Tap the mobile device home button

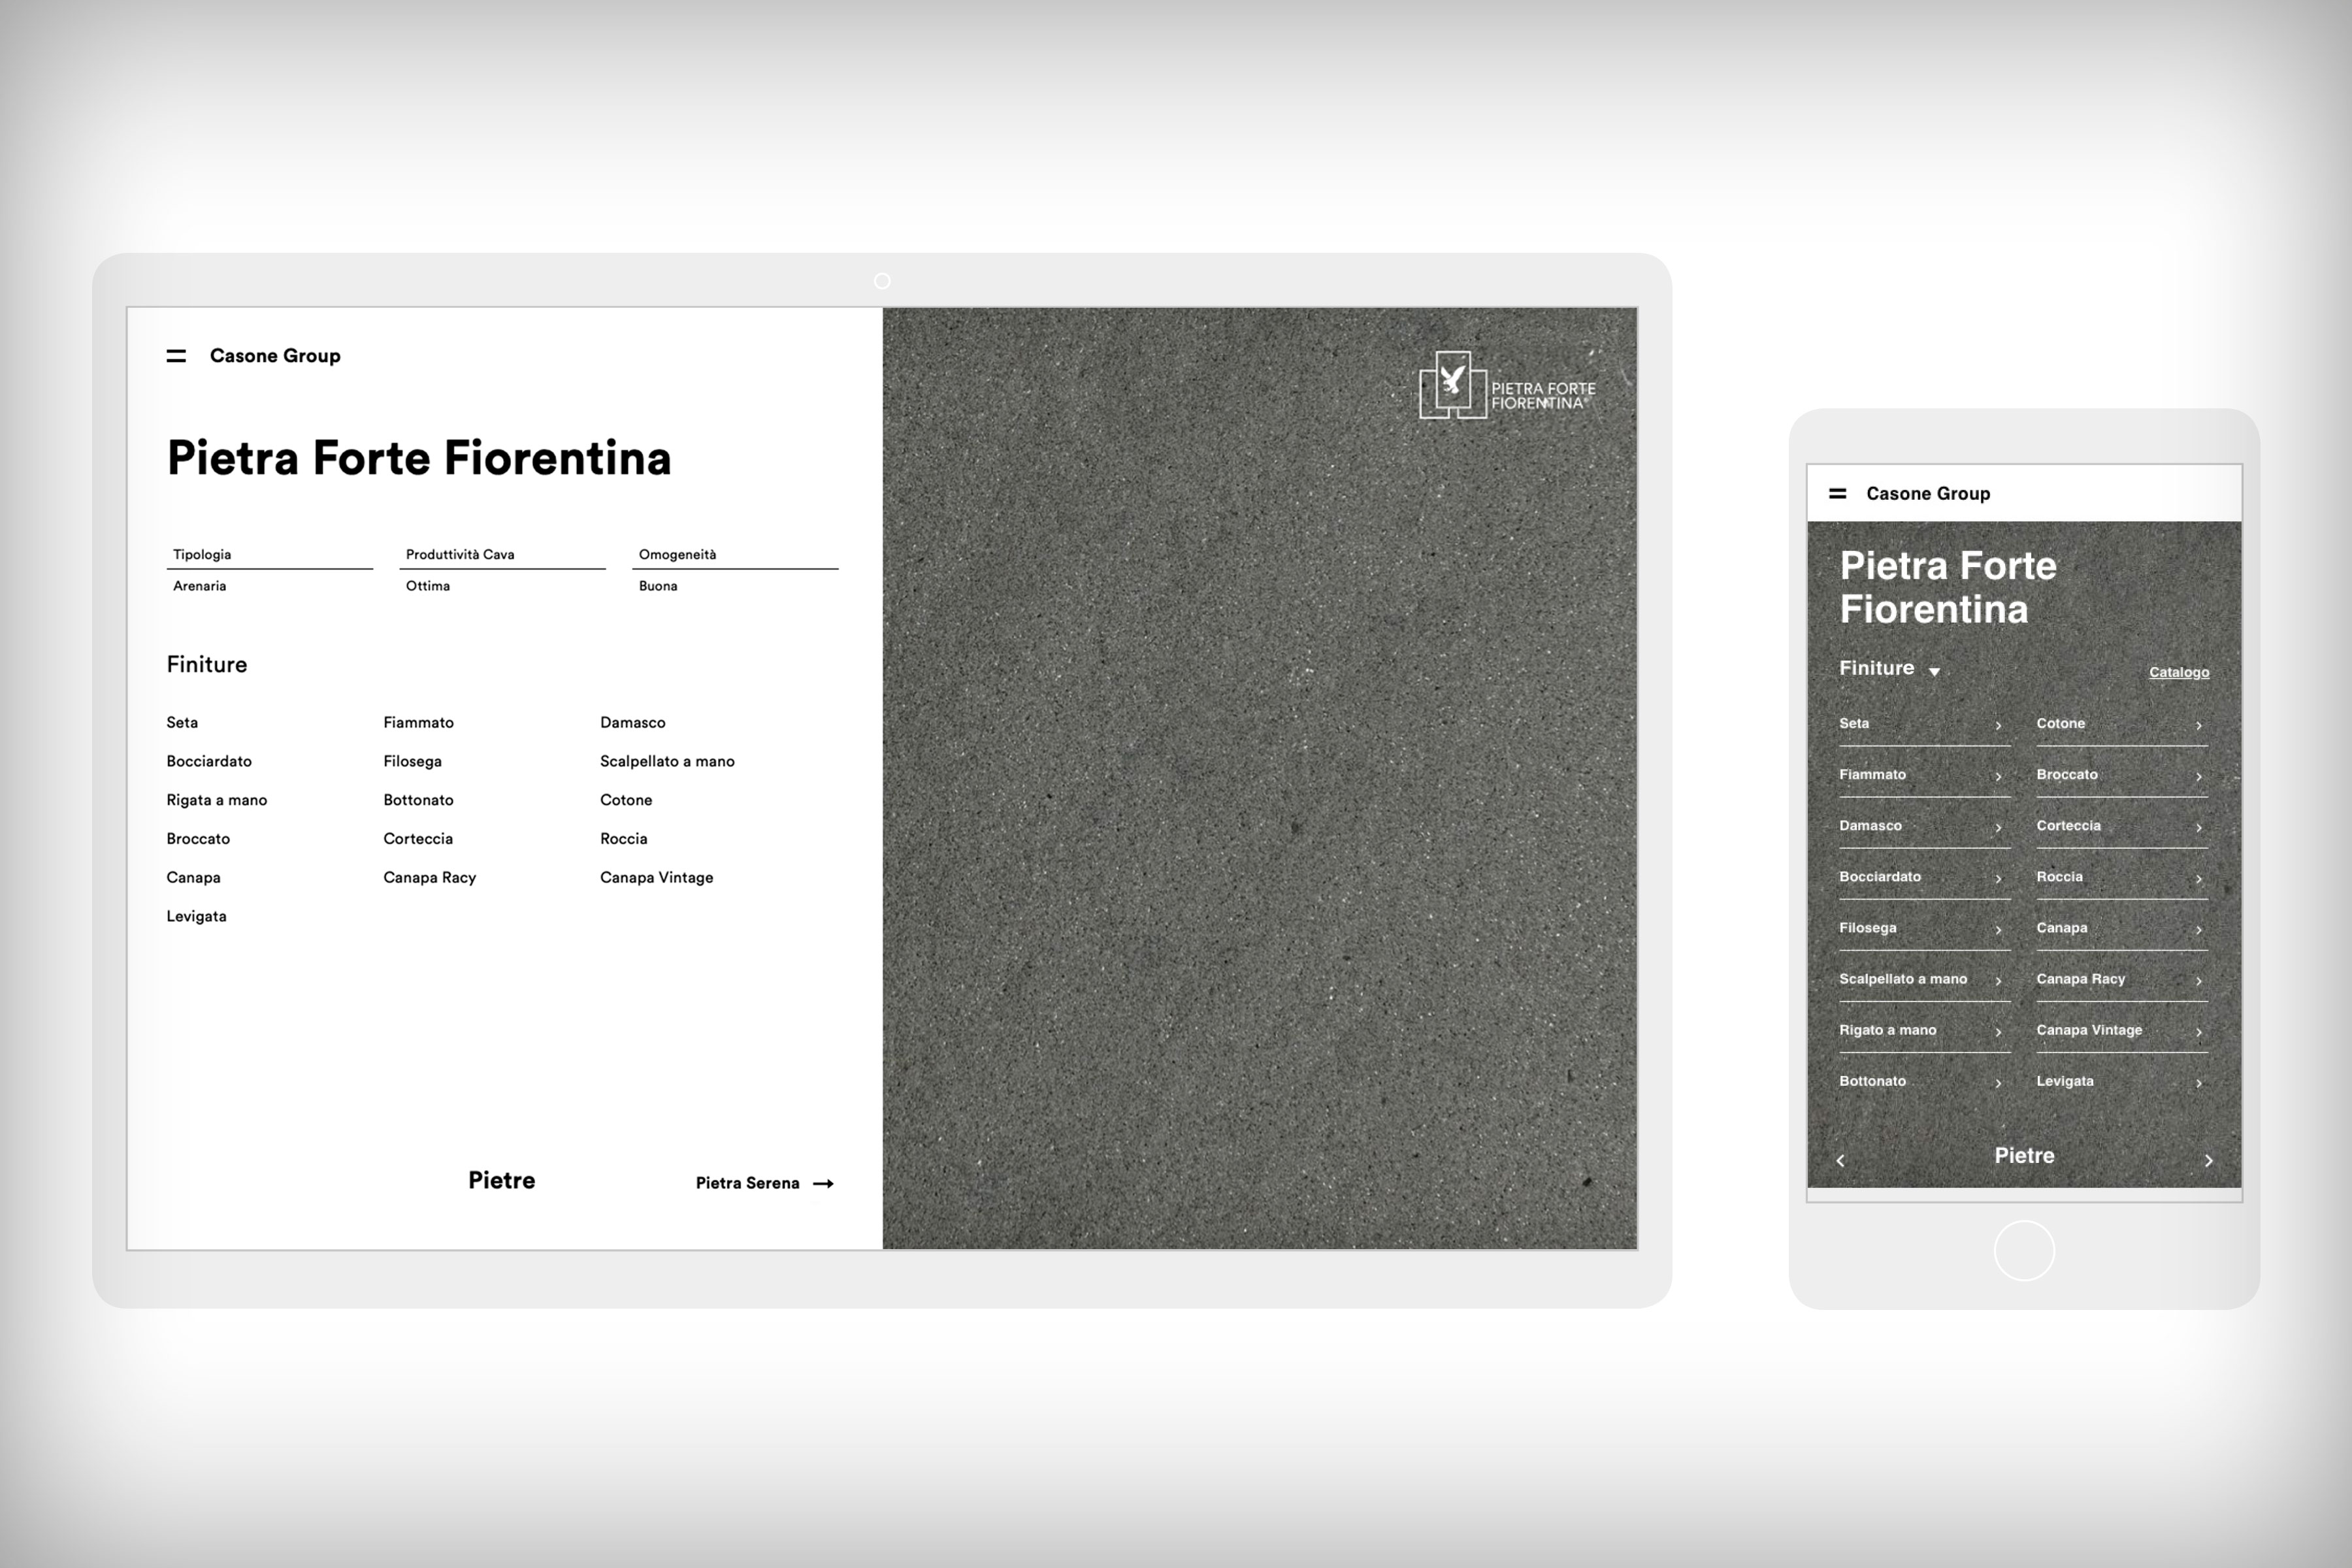(x=2024, y=1251)
